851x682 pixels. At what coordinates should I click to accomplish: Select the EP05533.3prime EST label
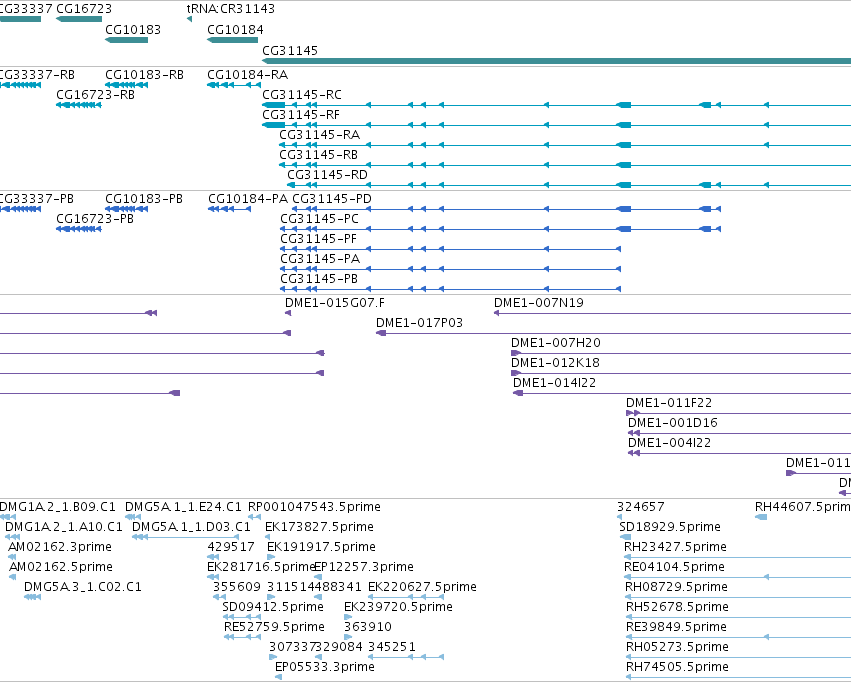(325, 667)
